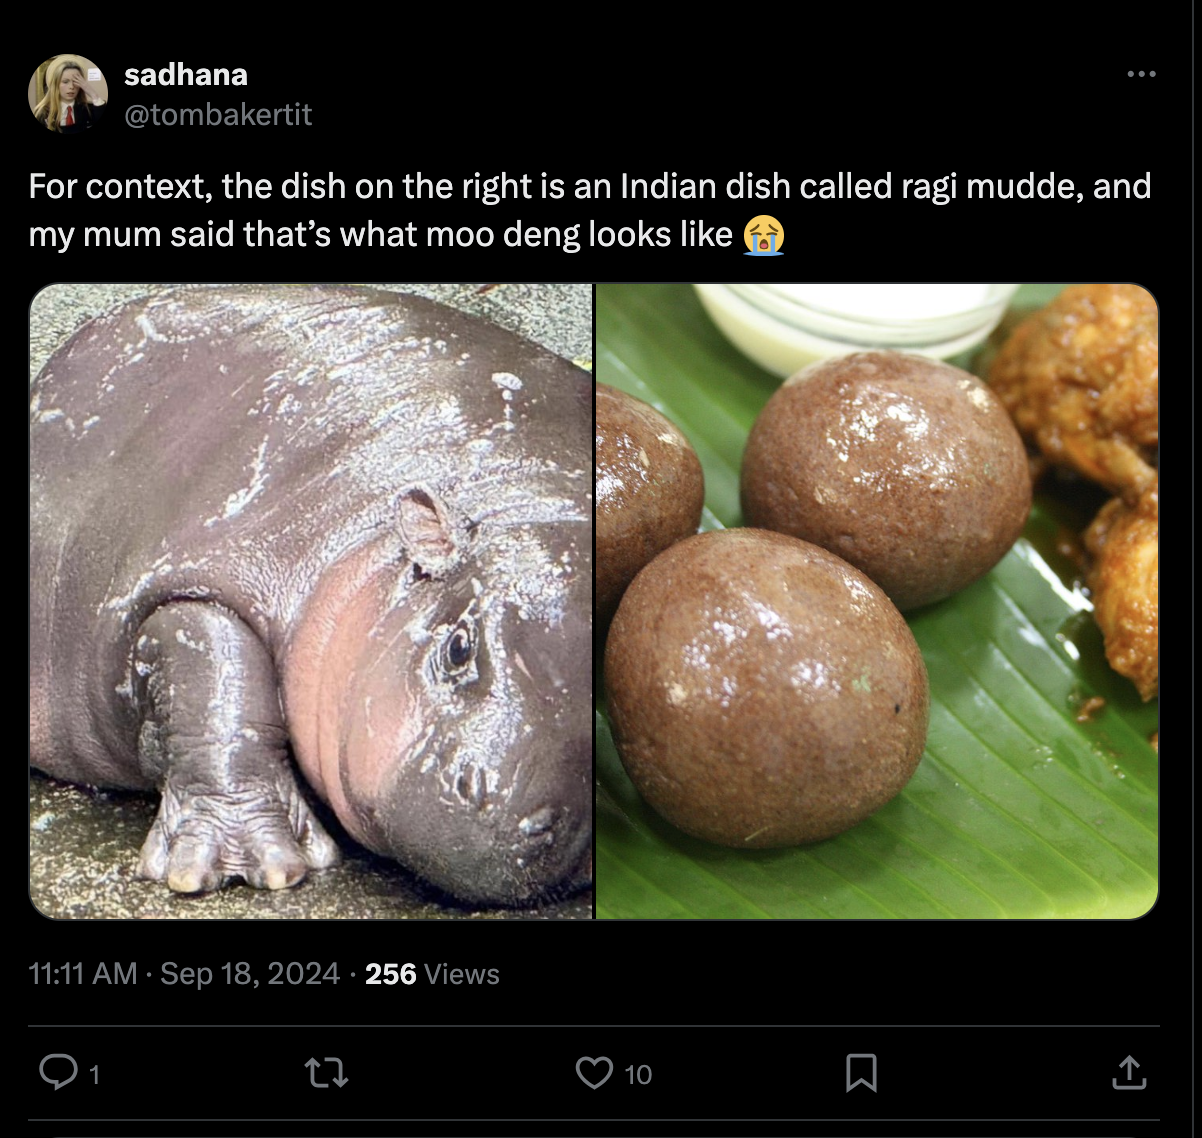This screenshot has width=1202, height=1138.
Task: Click the "11:11 AM" timestamp
Action: coord(83,974)
